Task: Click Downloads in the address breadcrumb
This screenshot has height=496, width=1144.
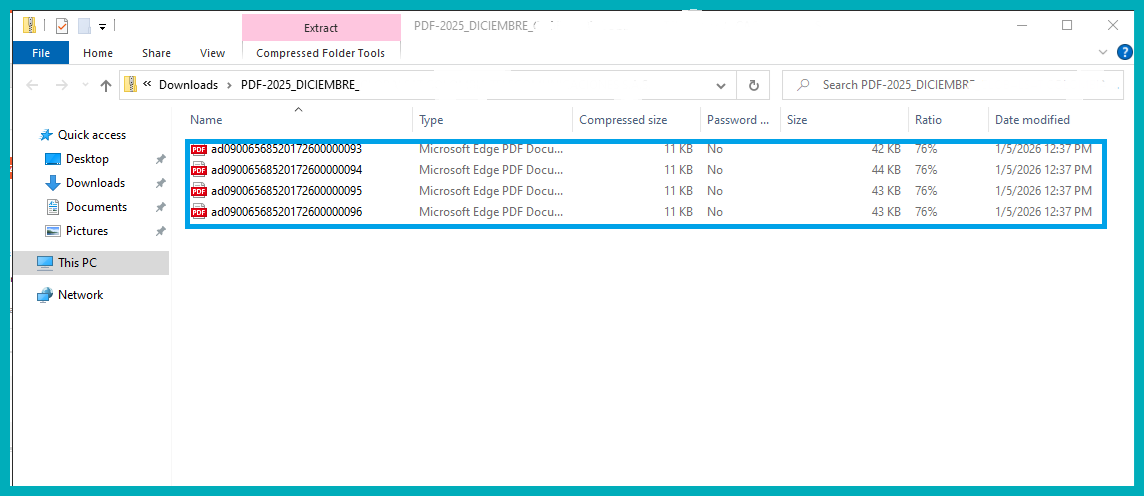Action: click(188, 85)
